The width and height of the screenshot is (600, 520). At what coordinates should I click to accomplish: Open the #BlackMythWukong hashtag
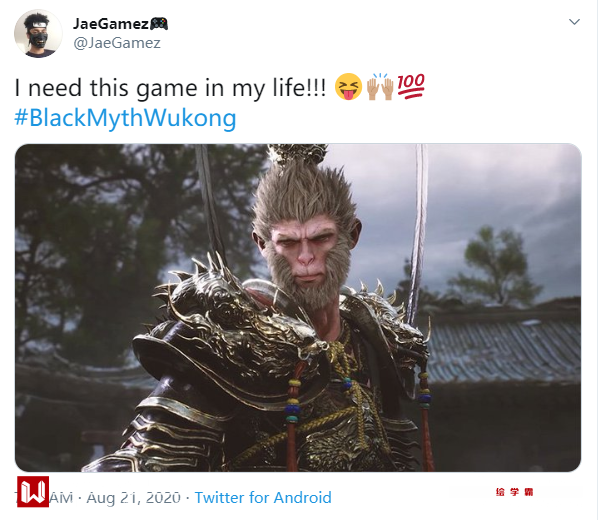(x=125, y=117)
